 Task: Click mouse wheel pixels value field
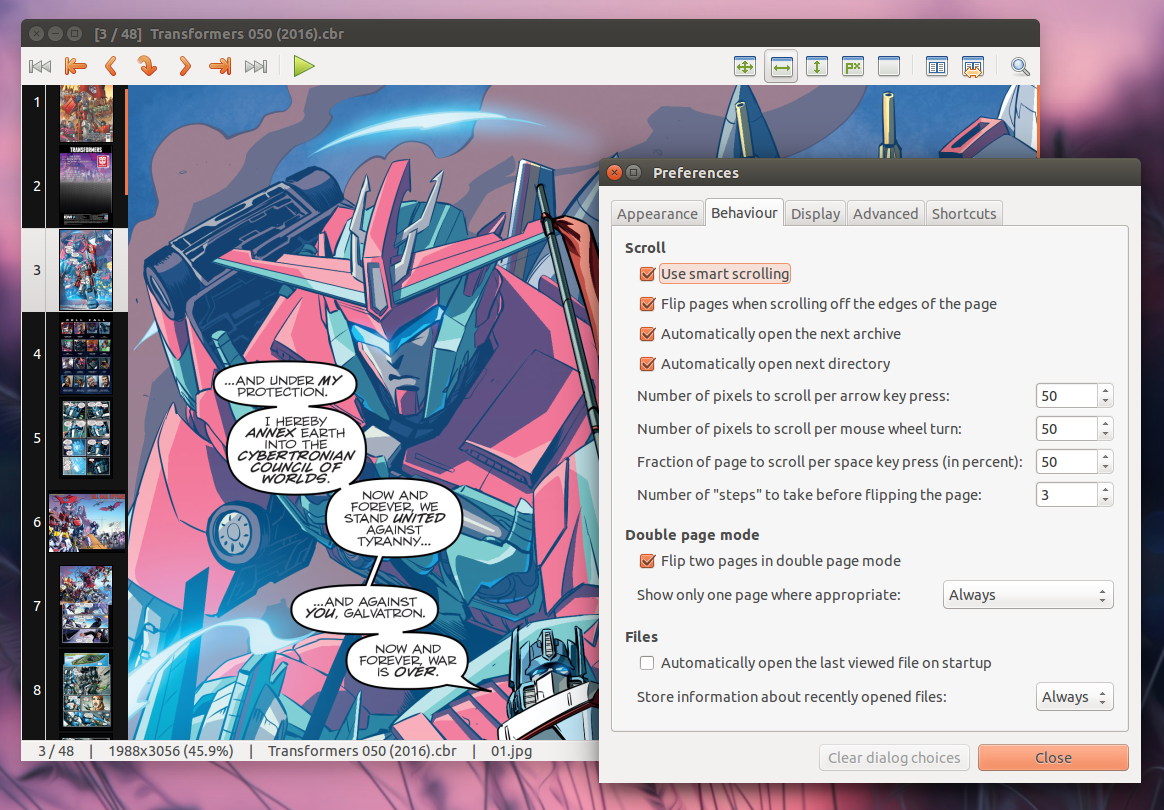click(x=1066, y=428)
